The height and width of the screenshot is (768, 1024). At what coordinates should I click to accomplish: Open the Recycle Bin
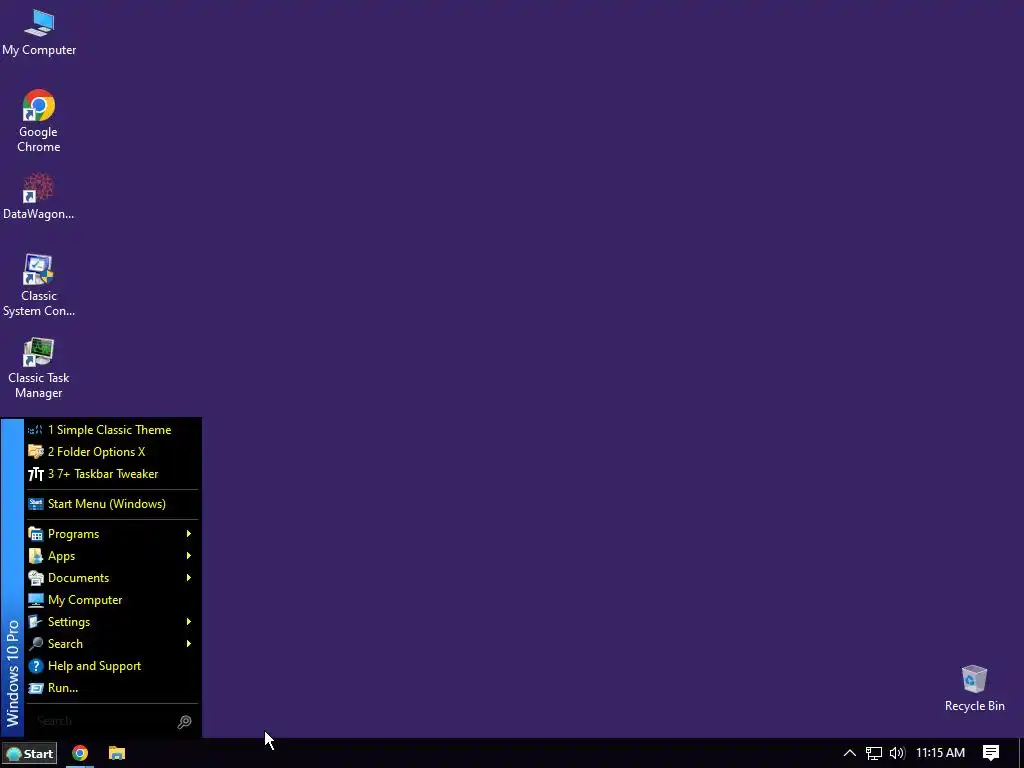pos(974,688)
